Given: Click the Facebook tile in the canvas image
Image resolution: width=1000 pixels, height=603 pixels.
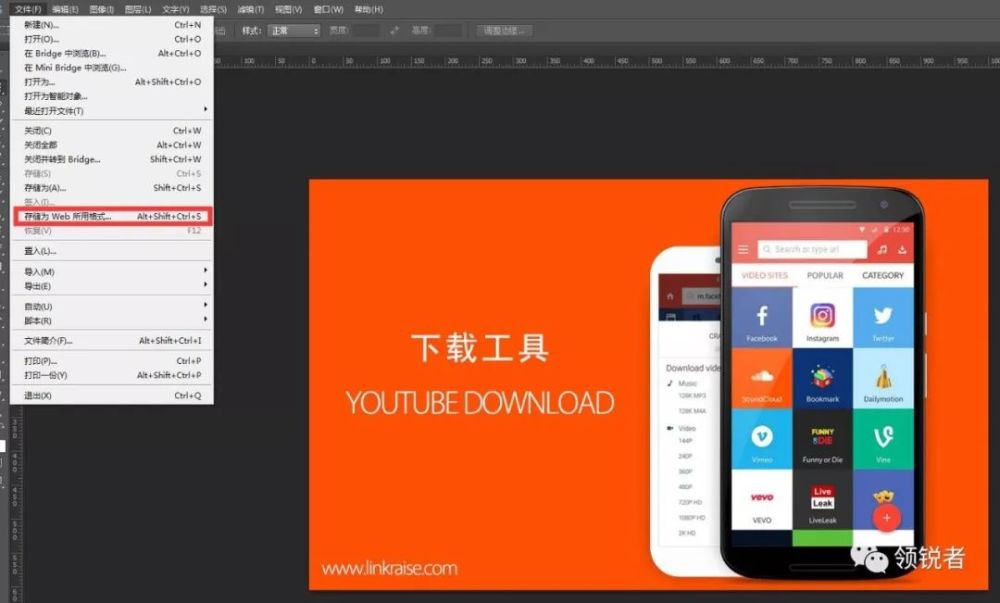Looking at the screenshot, I should (761, 318).
